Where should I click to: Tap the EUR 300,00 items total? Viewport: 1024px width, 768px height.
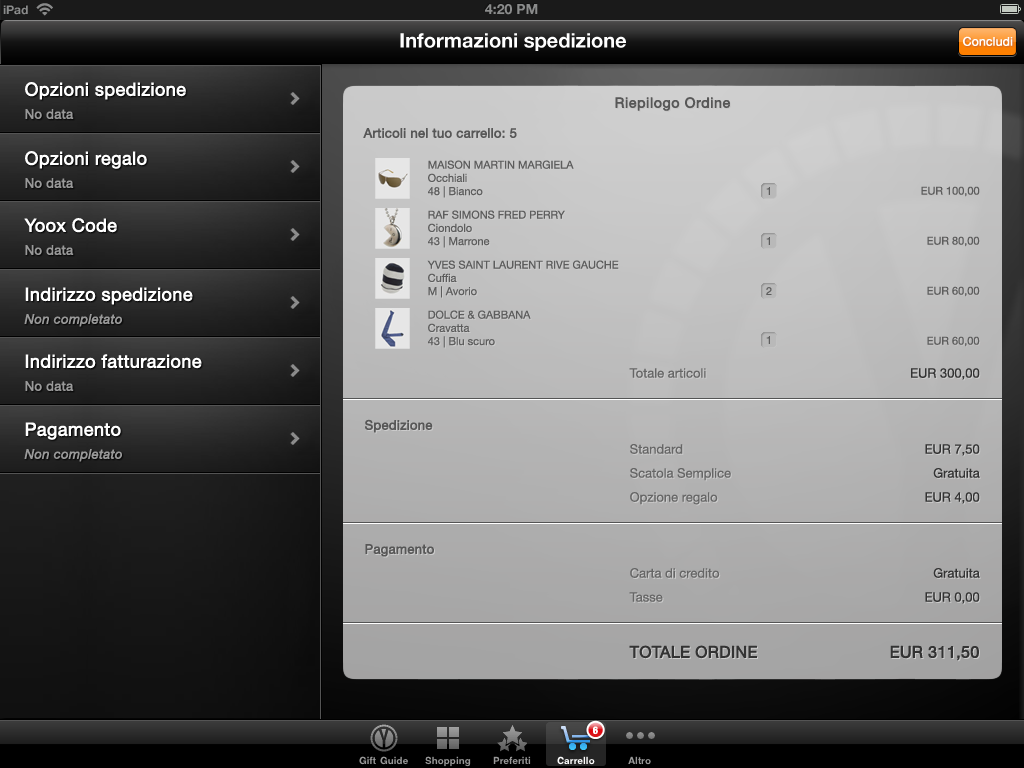pos(944,374)
